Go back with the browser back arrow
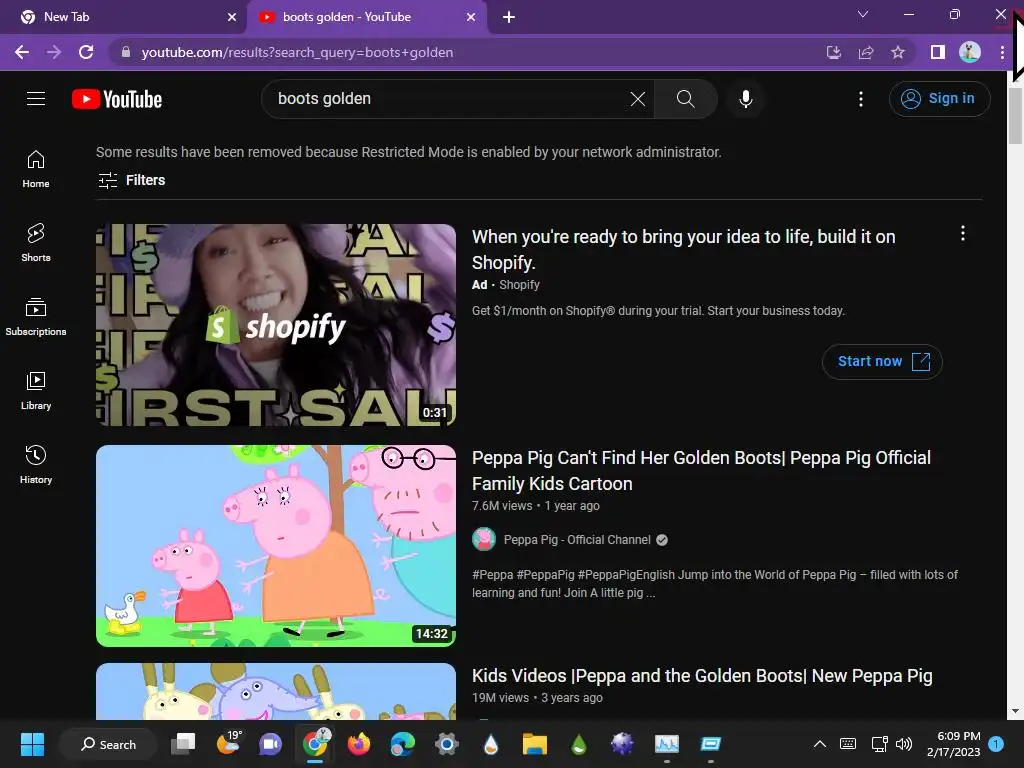The image size is (1024, 768). click(22, 52)
